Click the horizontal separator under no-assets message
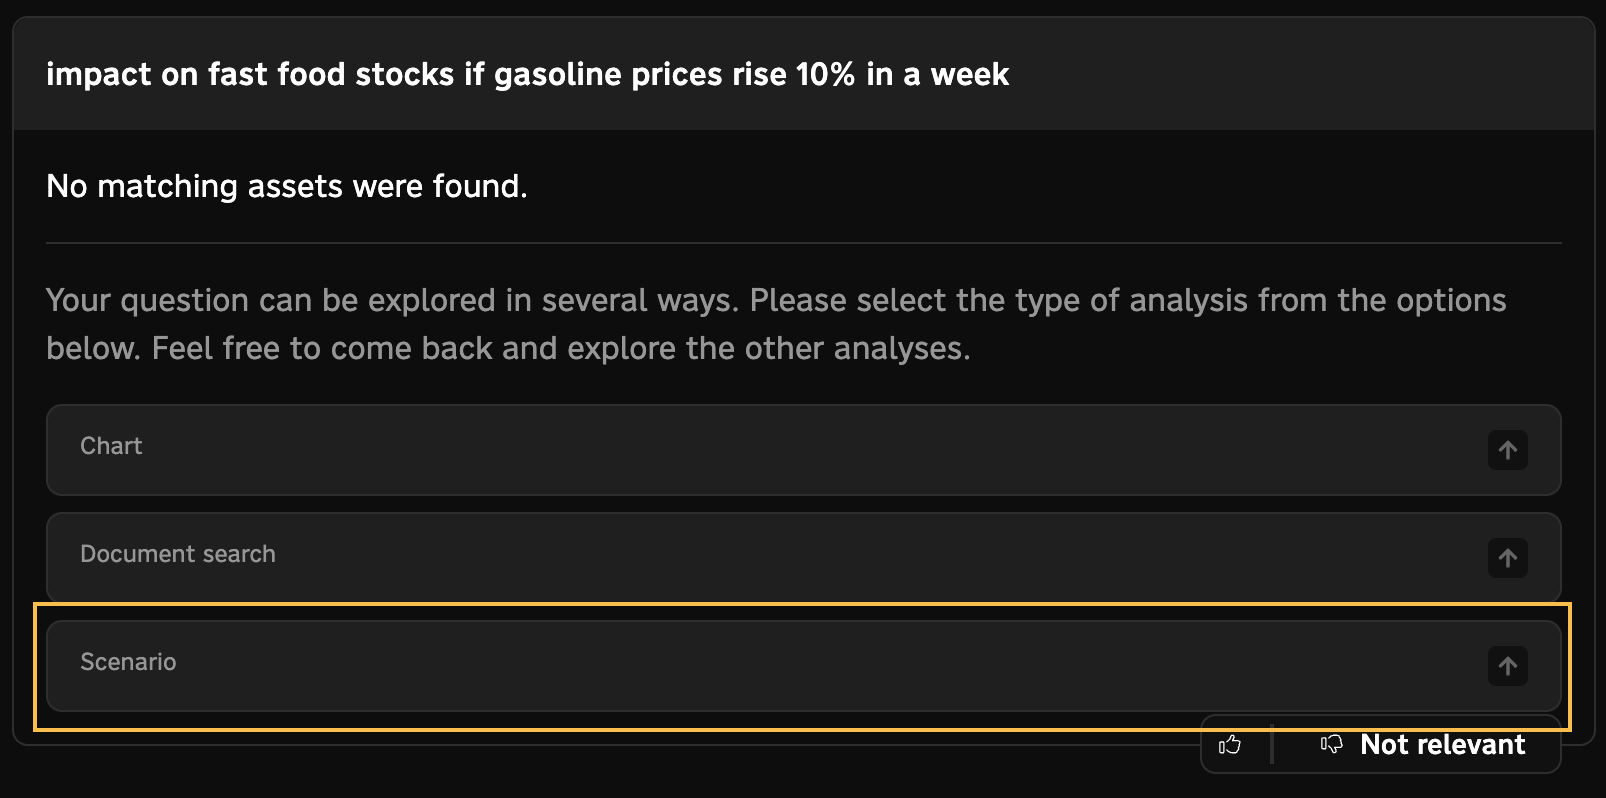The image size is (1606, 798). tap(803, 243)
